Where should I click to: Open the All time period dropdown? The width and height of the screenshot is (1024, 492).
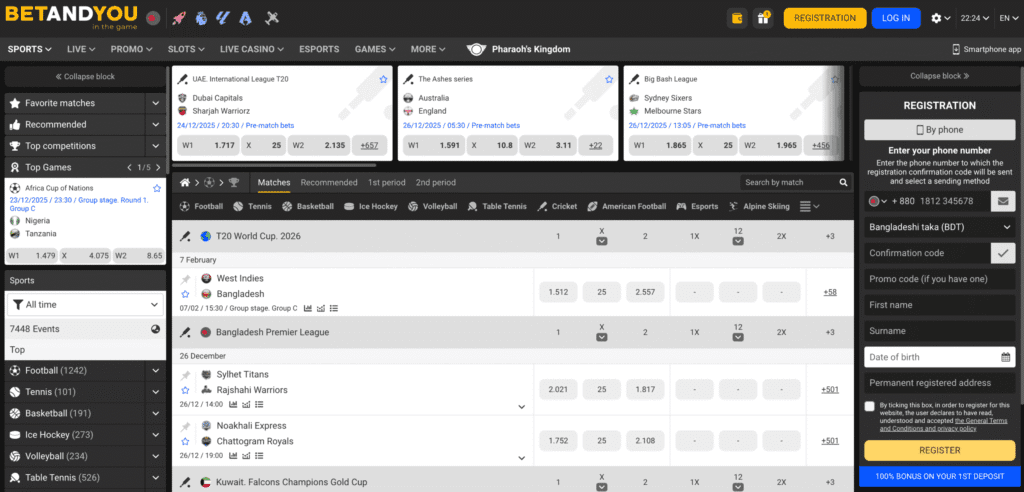pyautogui.click(x=85, y=304)
